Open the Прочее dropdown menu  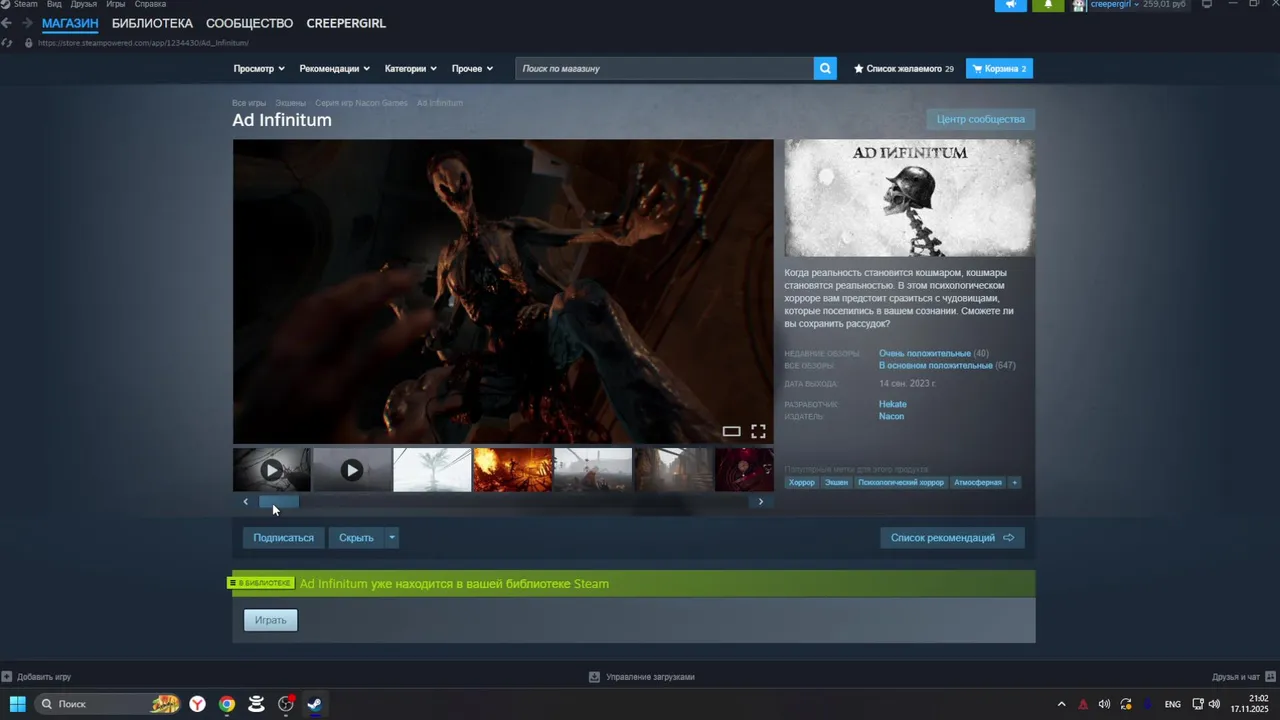tap(472, 69)
